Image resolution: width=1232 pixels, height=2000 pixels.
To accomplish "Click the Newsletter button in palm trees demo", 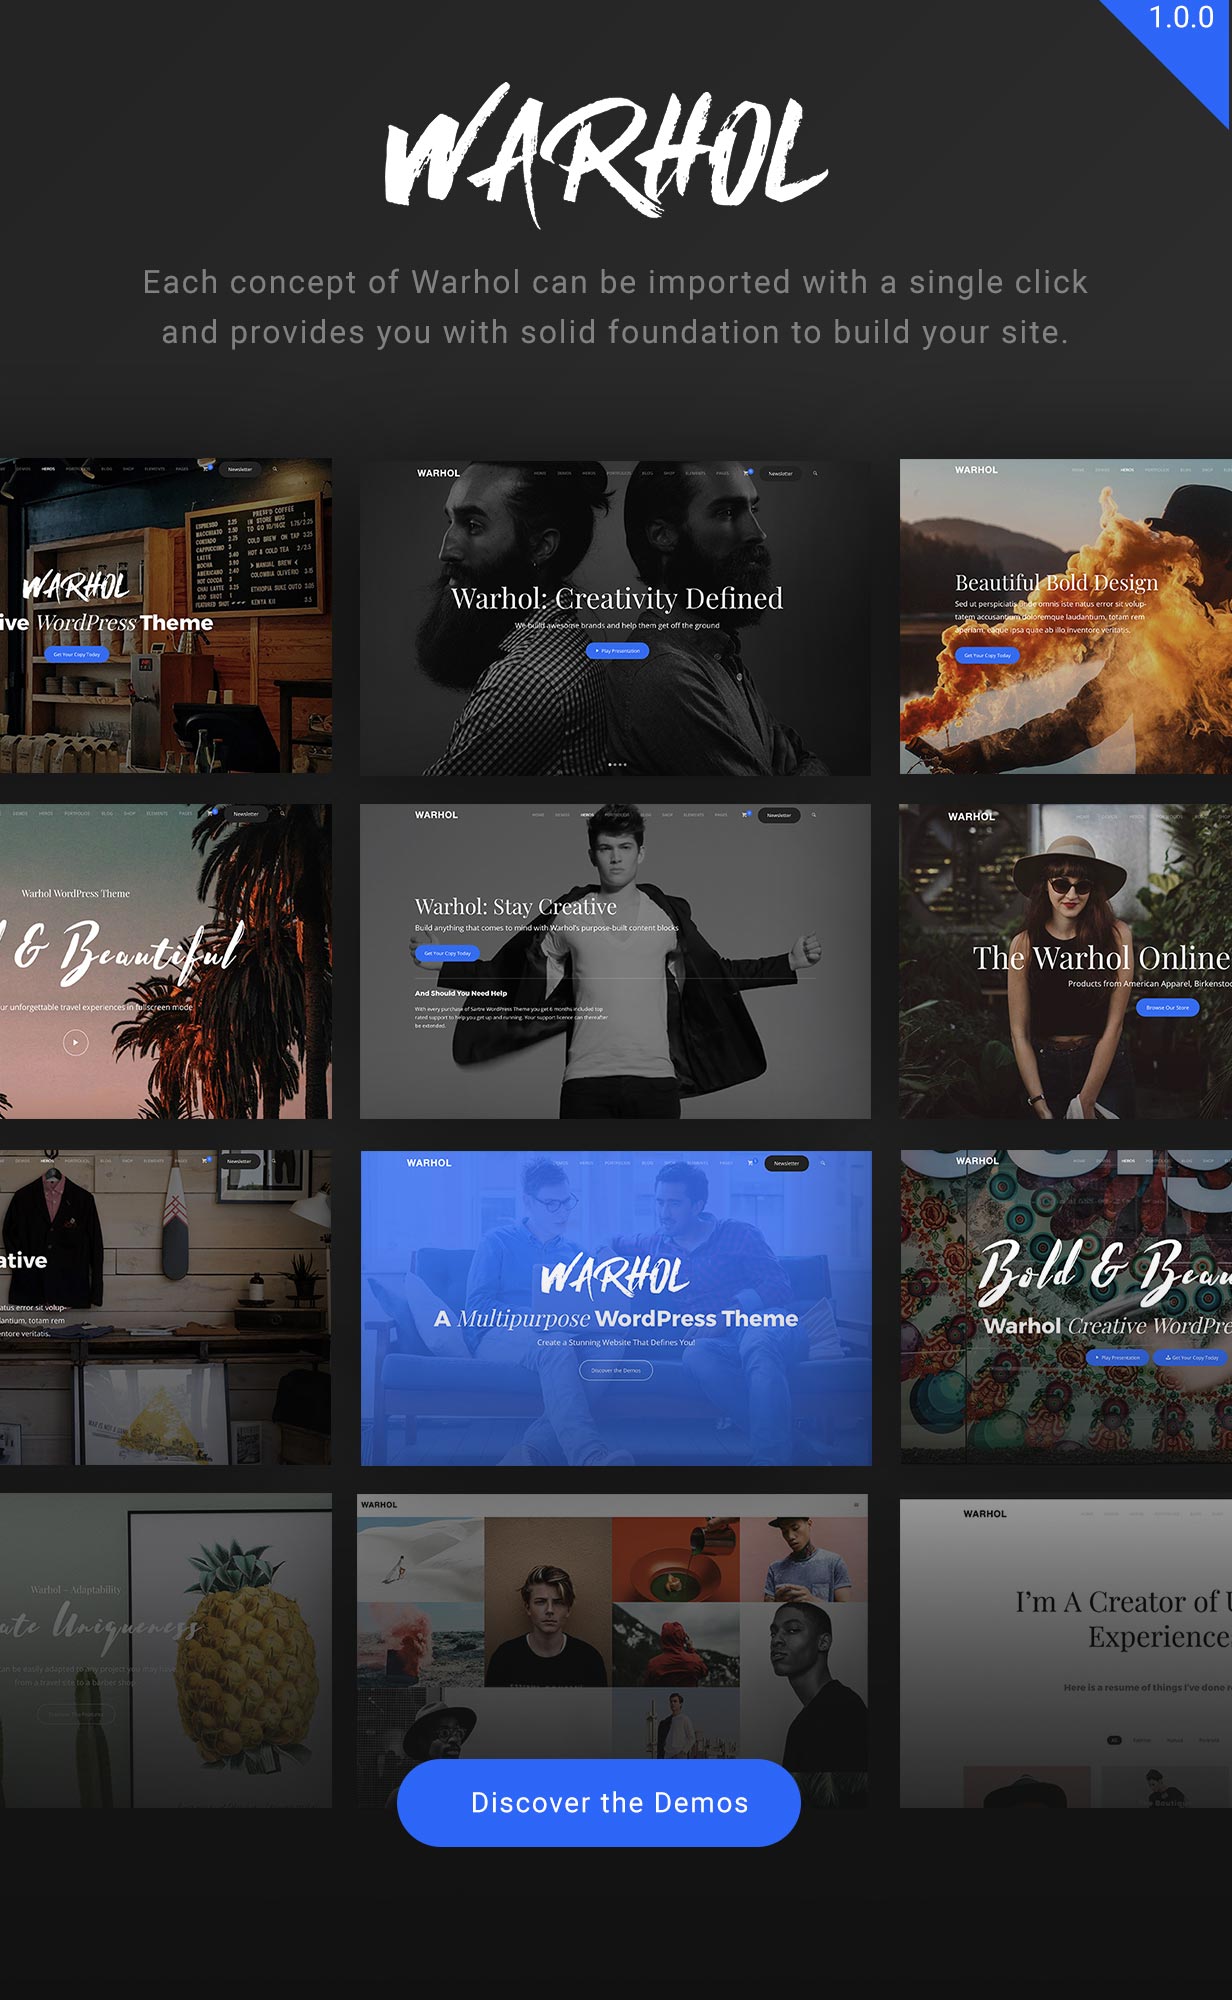I will point(246,814).
